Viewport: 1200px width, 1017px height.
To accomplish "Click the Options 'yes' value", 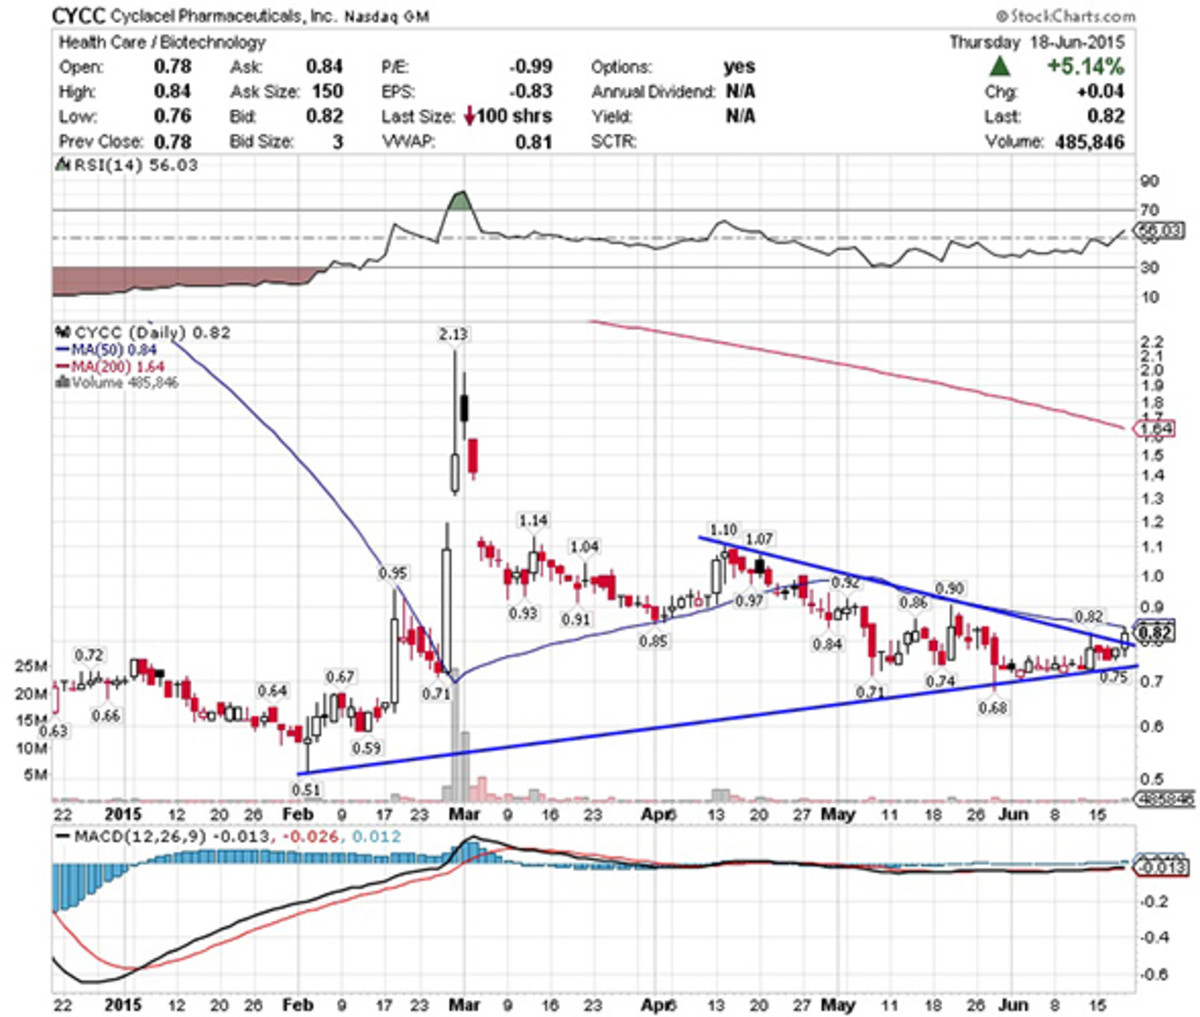I will tap(739, 67).
